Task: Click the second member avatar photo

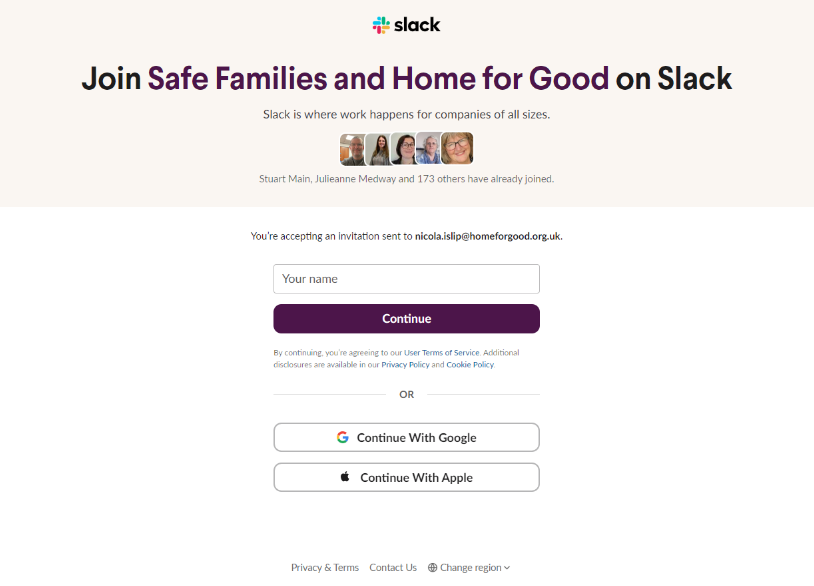Action: tap(378, 149)
